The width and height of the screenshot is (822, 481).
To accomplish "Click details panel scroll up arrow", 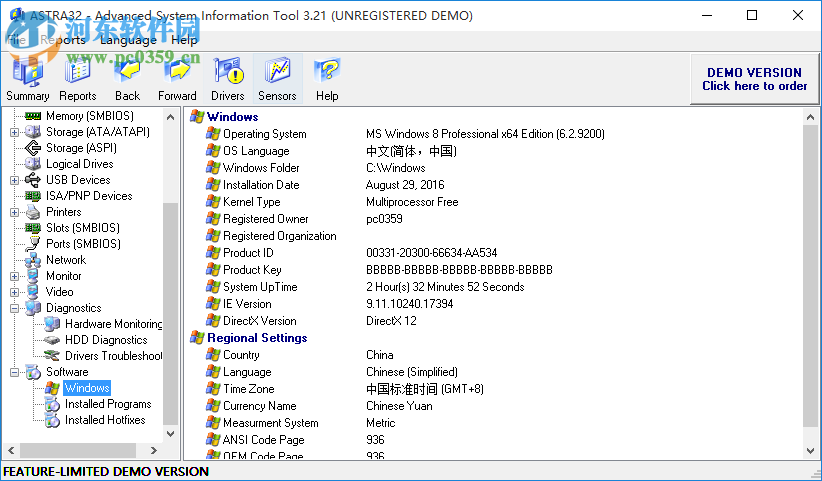I will click(x=810, y=117).
